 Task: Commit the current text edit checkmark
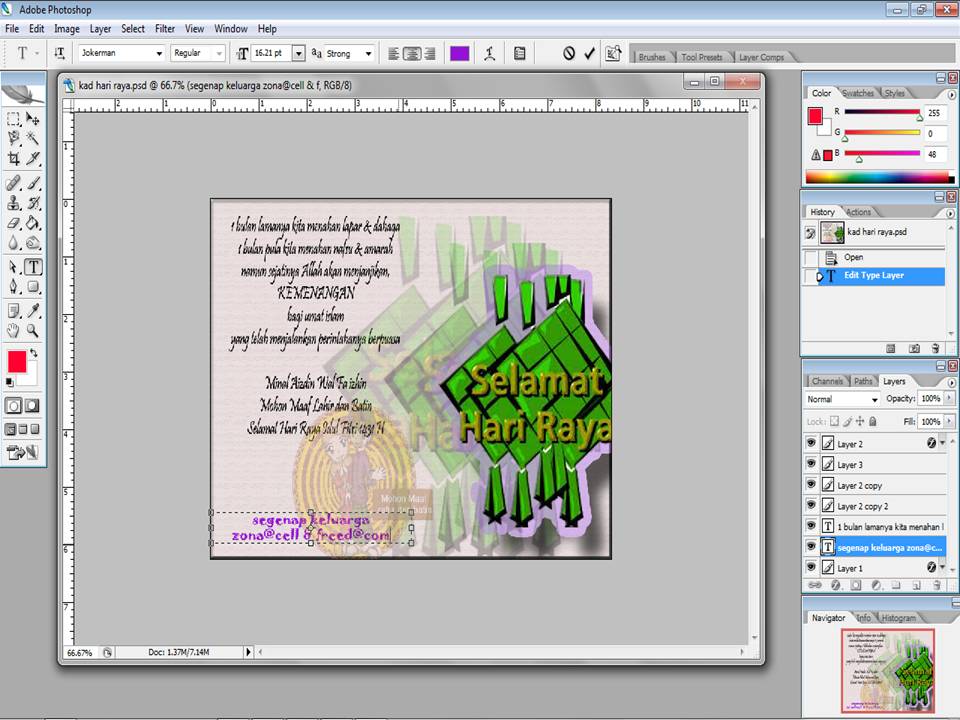coord(590,54)
